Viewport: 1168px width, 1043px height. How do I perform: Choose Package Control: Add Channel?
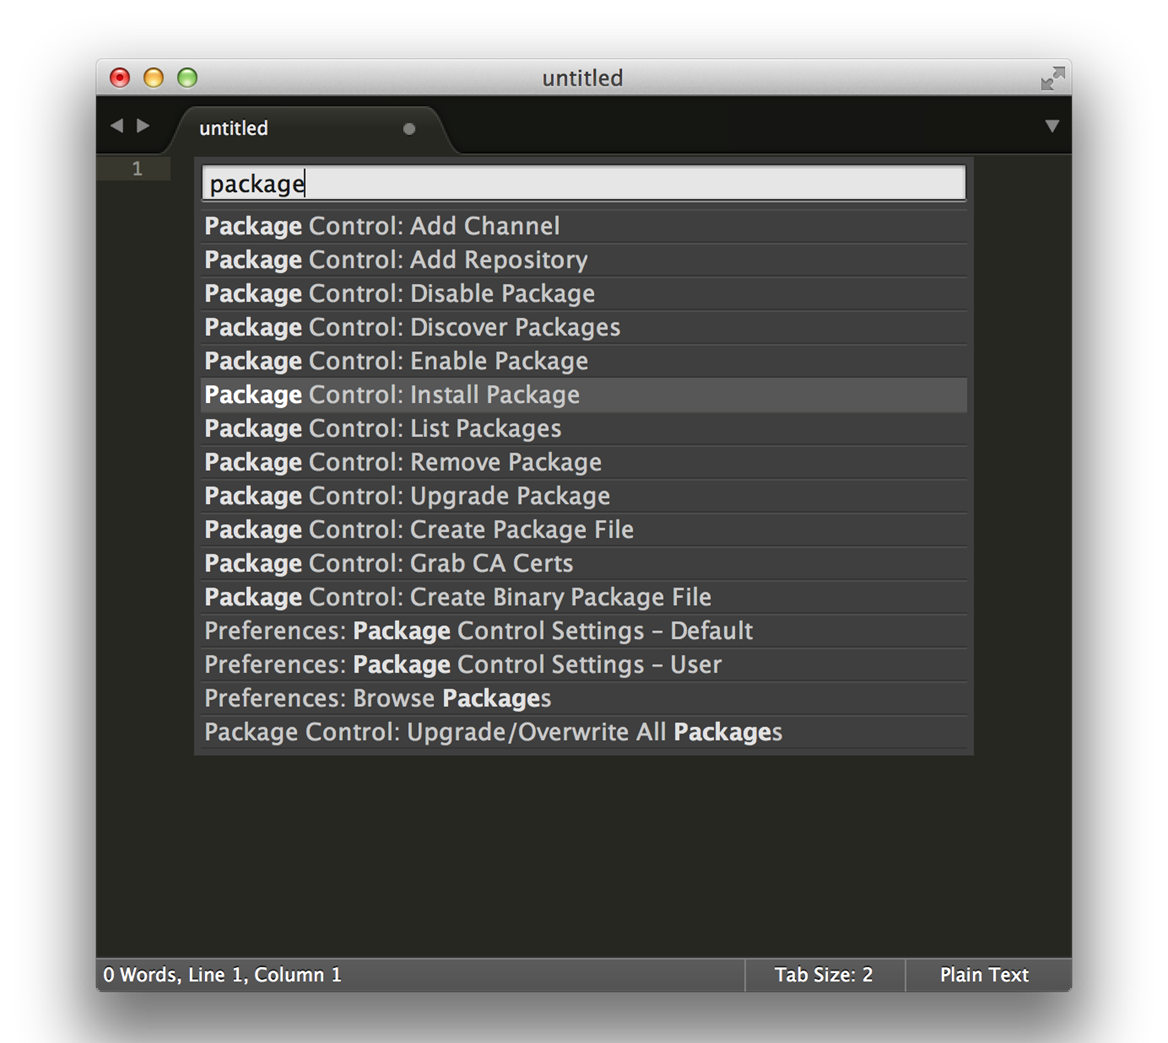pyautogui.click(x=584, y=226)
